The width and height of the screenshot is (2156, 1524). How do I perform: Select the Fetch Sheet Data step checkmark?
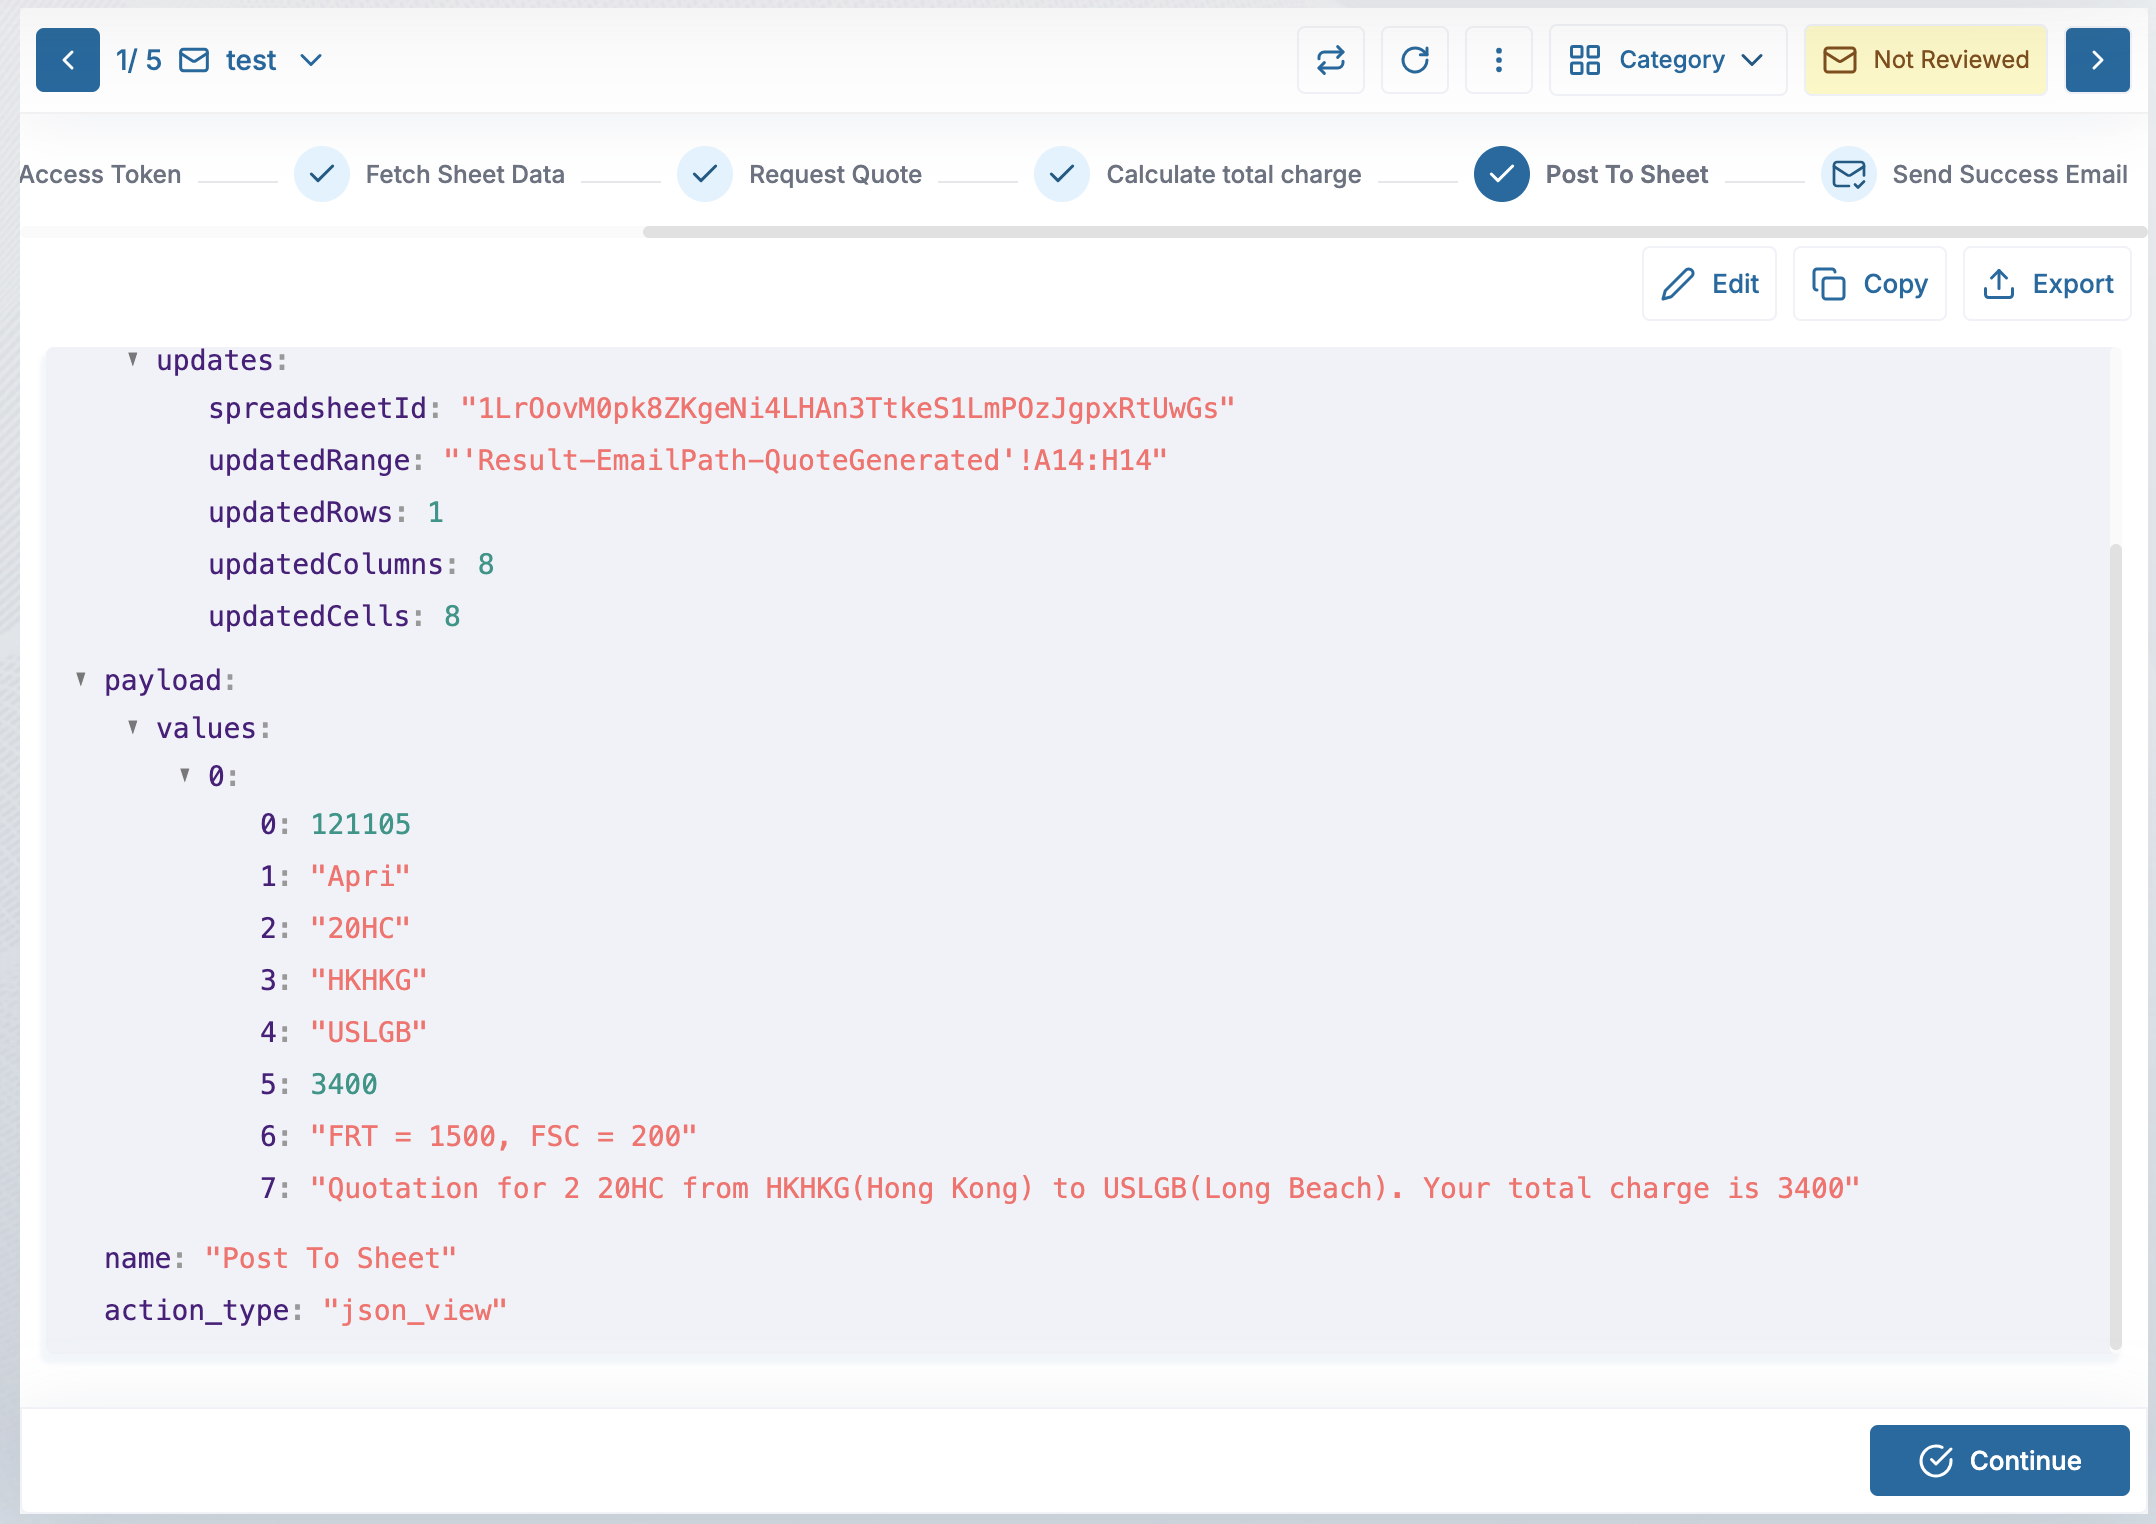[x=321, y=174]
